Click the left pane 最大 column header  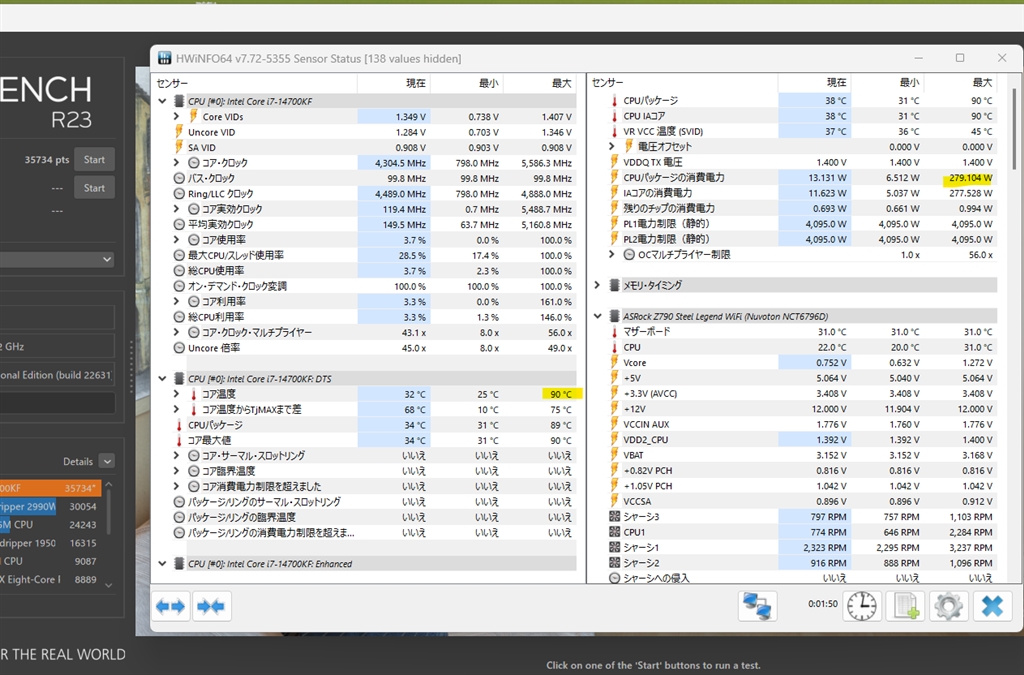click(540, 83)
